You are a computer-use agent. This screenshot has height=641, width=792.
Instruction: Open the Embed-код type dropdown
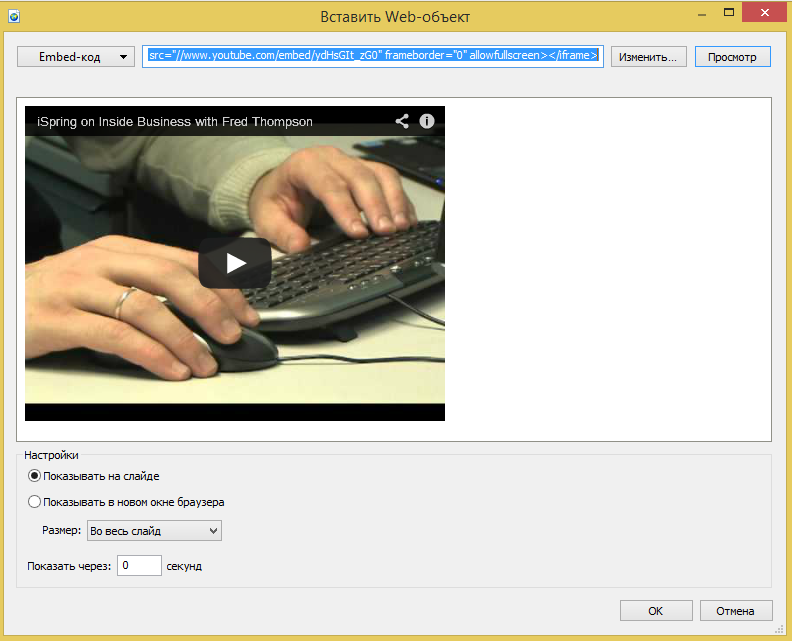click(76, 57)
